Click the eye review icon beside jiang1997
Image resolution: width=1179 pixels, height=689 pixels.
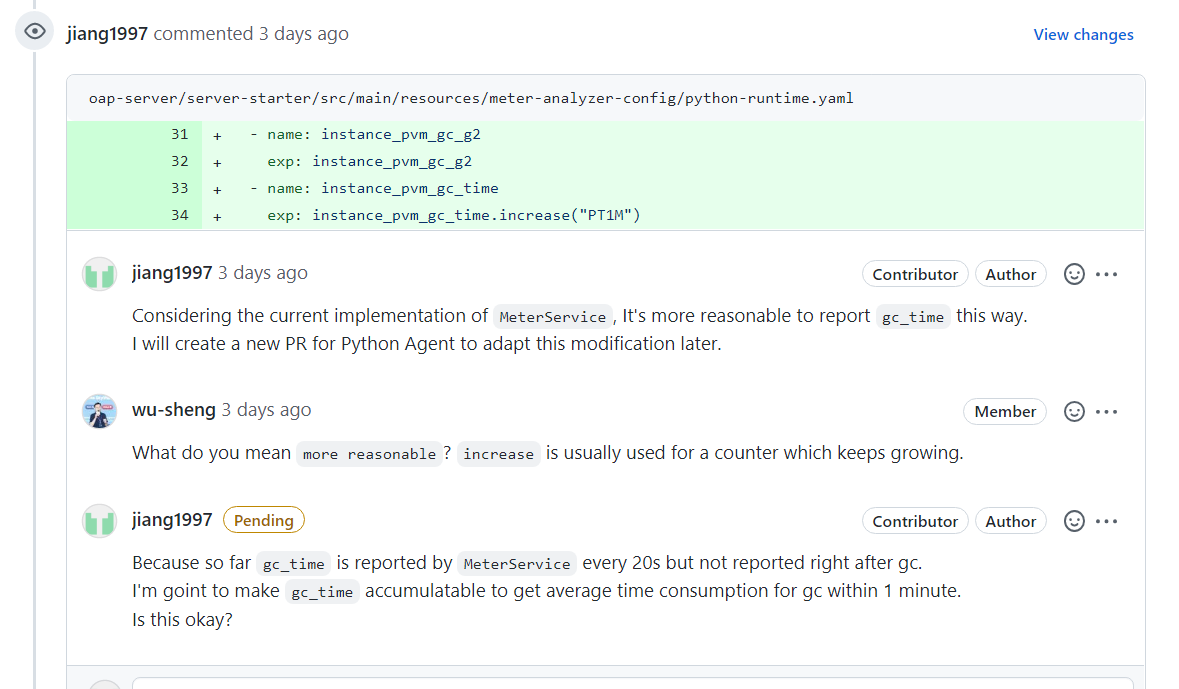pyautogui.click(x=35, y=32)
